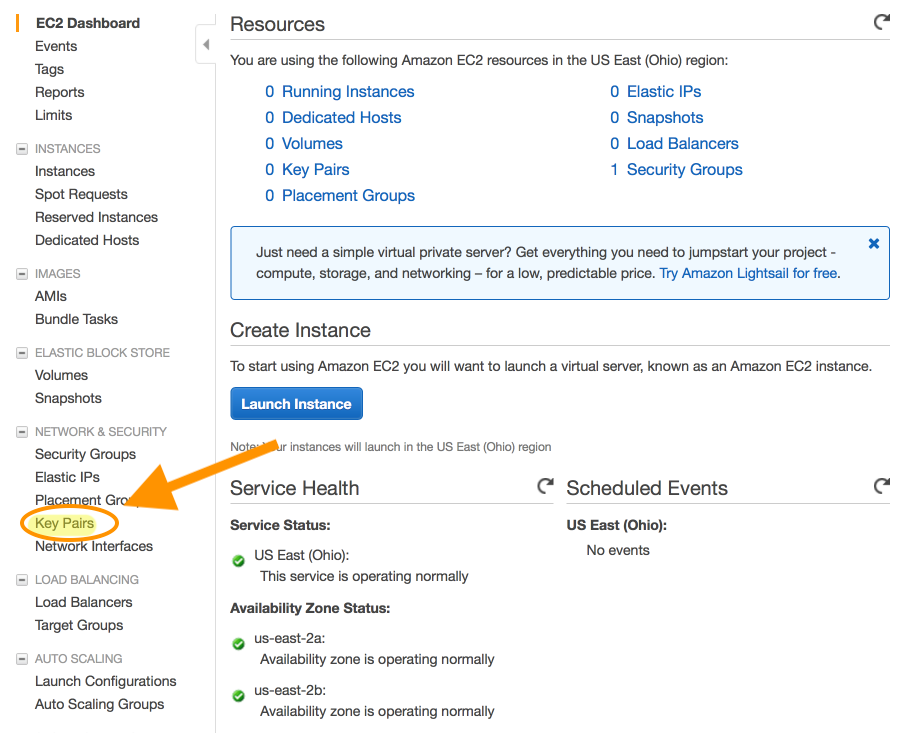The image size is (905, 733).
Task: Collapse the IMAGES section
Action: click(22, 274)
